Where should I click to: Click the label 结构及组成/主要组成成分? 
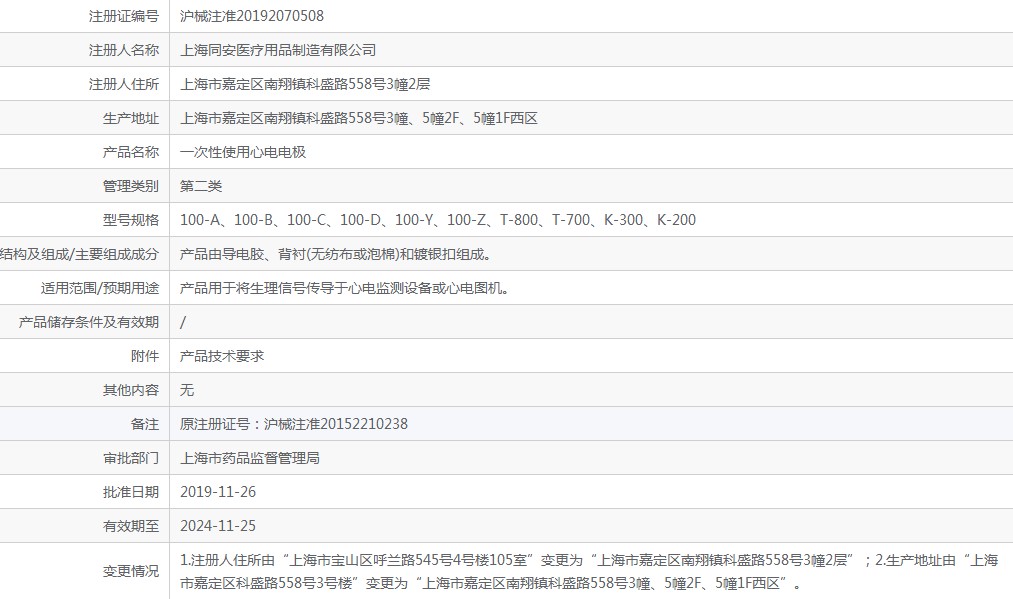click(x=79, y=254)
